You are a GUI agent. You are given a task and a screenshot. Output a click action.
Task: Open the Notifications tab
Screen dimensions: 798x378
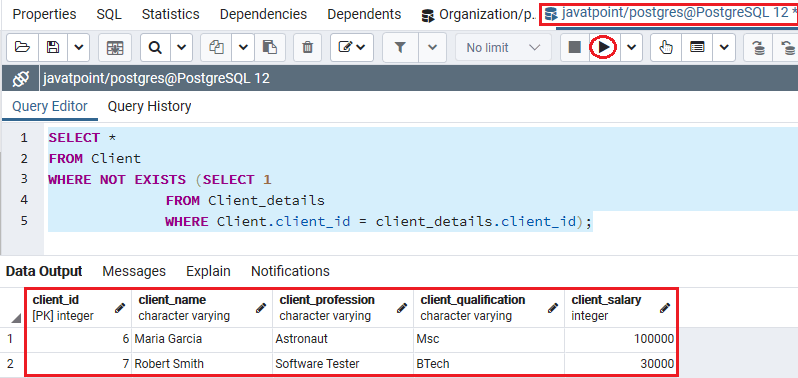pos(290,271)
